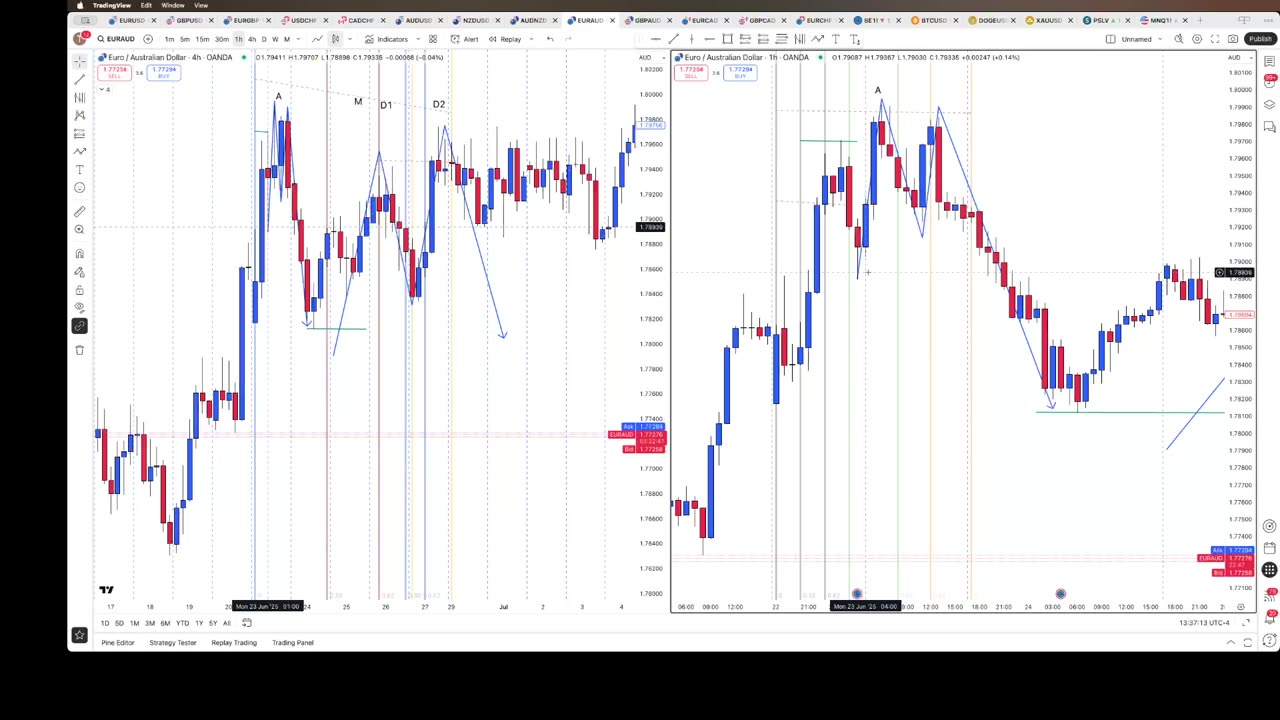Screen dimensions: 1280x720
Task: Take a chart snapshot with camera icon
Action: click(1233, 39)
